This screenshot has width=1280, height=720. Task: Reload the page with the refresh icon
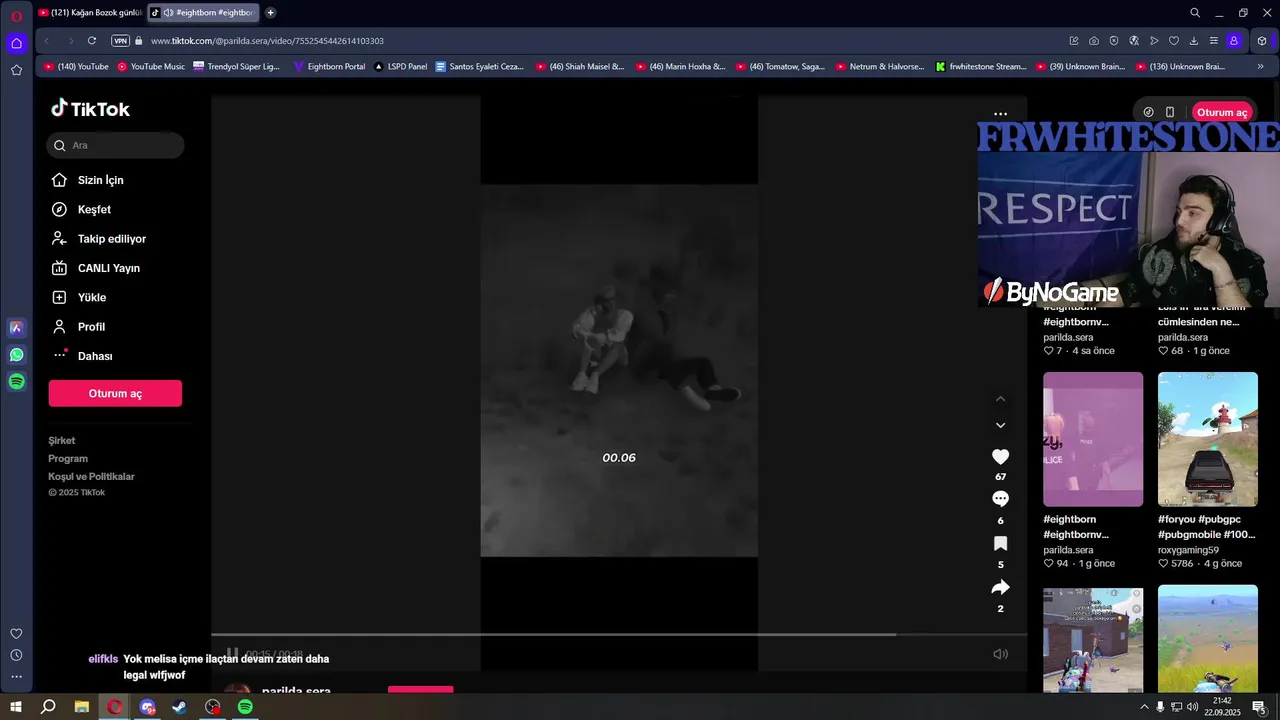tap(92, 41)
